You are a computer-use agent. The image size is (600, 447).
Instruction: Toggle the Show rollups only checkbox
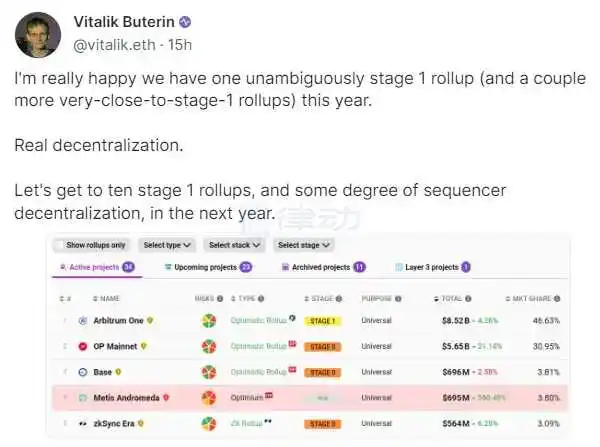tap(62, 245)
